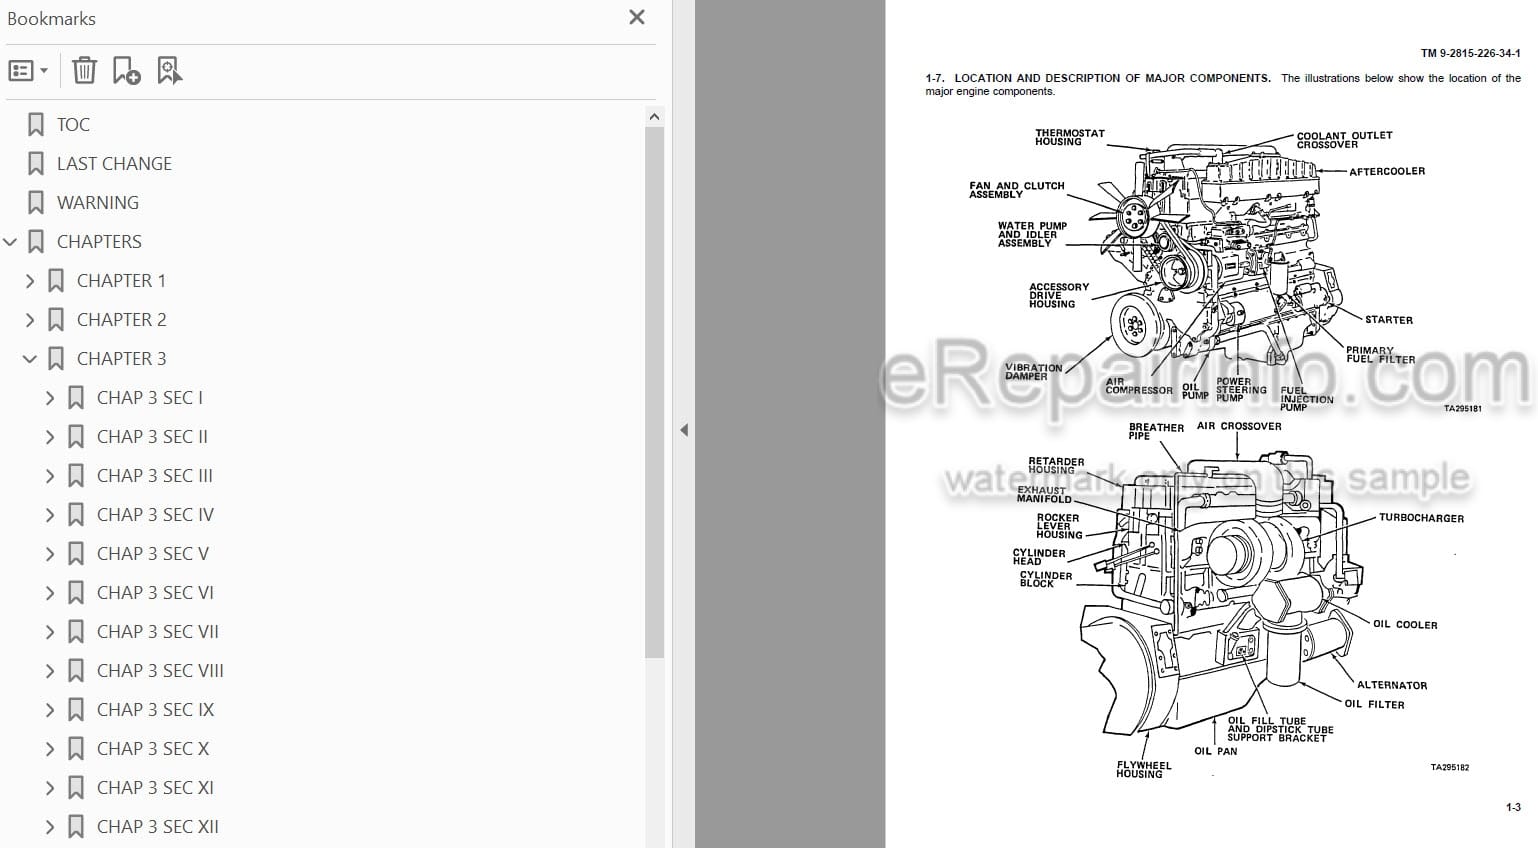Expand the CHAPTER 2 bookmark
The image size is (1538, 848).
30,320
